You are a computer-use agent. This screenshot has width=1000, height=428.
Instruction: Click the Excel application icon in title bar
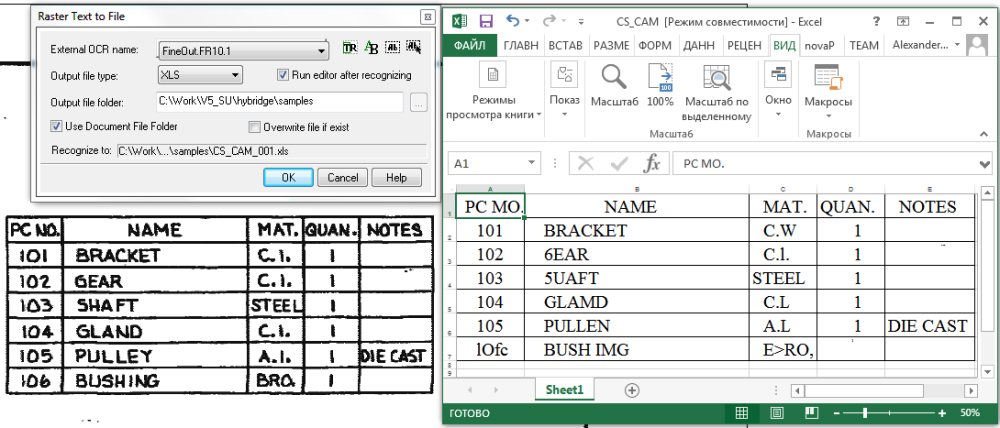coord(459,21)
